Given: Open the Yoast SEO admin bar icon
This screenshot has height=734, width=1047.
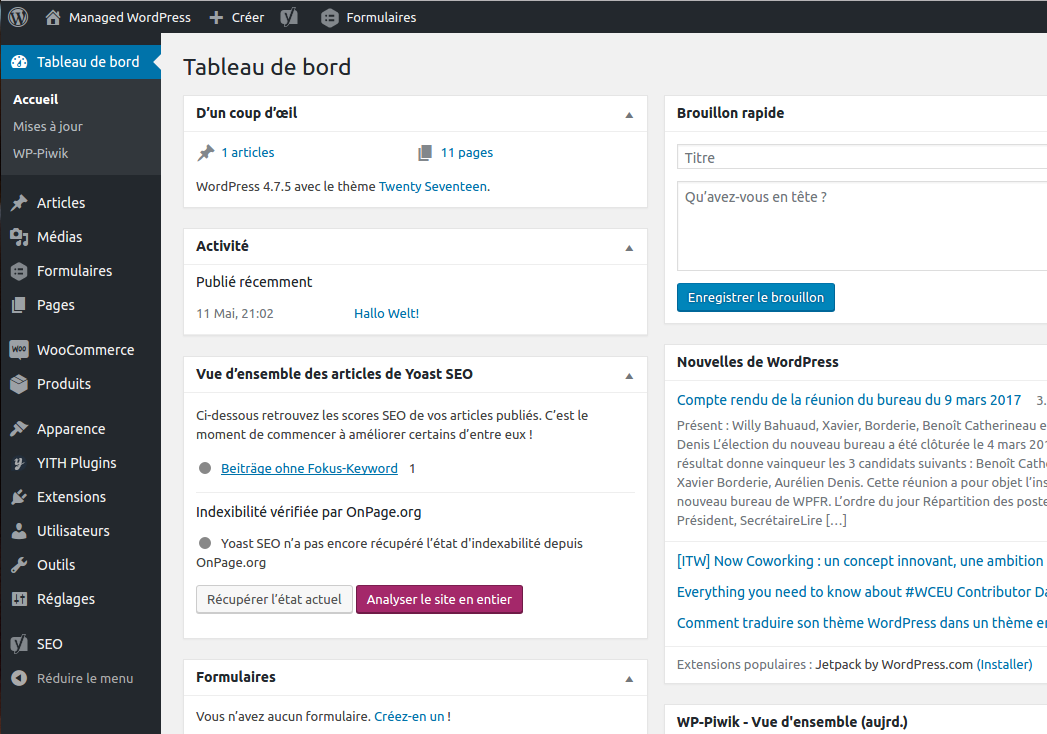Looking at the screenshot, I should tap(288, 17).
